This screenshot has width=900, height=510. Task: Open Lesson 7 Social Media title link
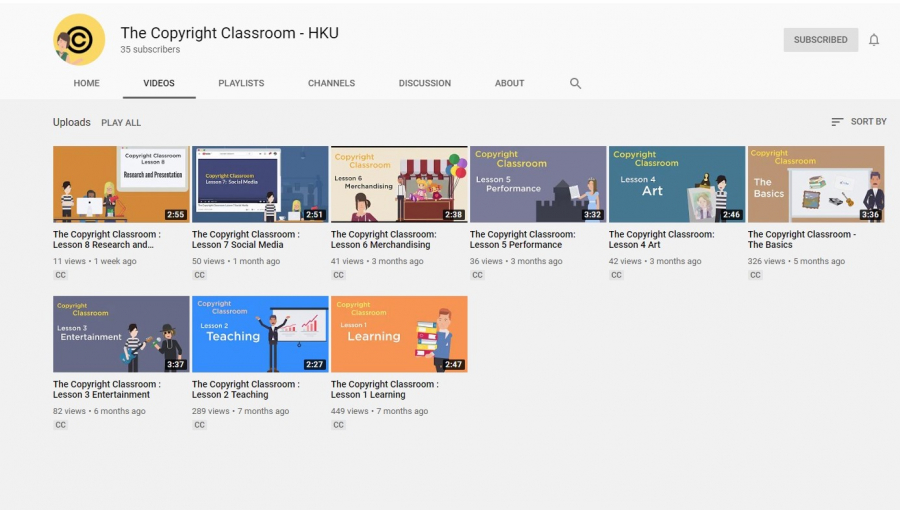245,239
